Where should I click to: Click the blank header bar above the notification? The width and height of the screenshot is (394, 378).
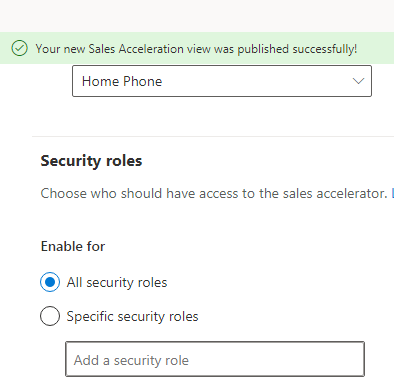tap(197, 16)
